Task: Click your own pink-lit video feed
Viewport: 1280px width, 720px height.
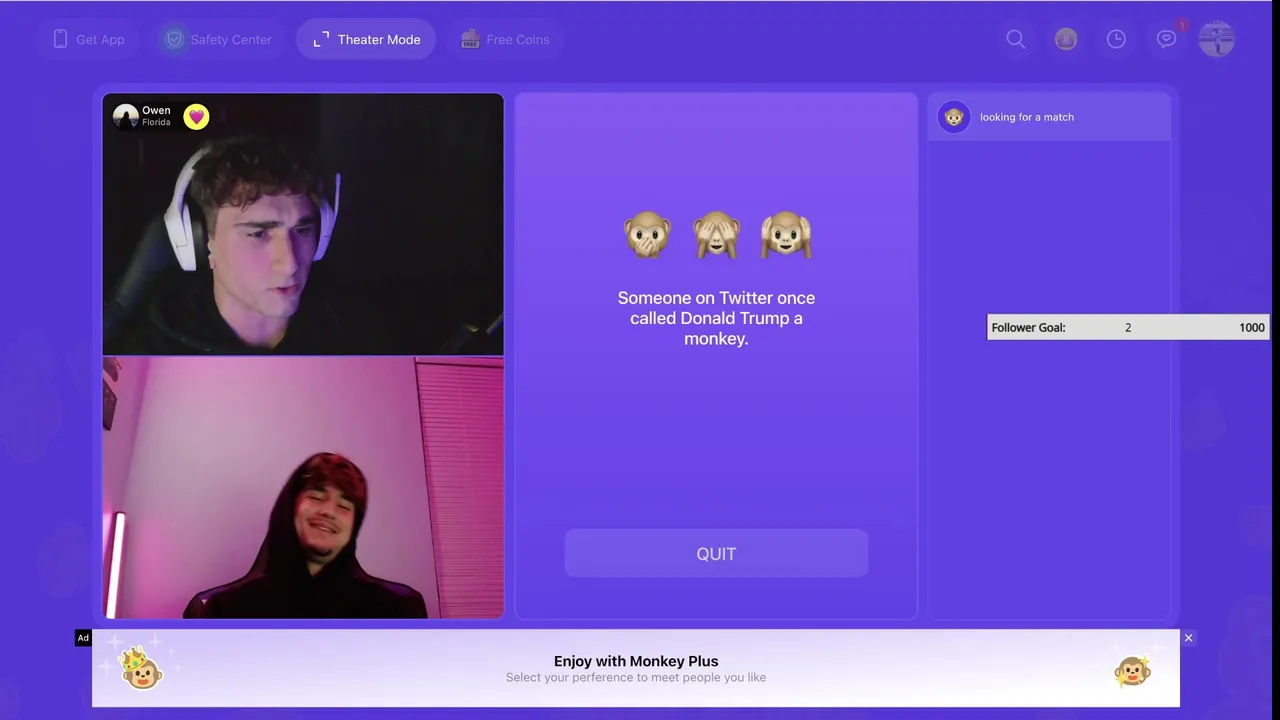Action: pos(303,488)
